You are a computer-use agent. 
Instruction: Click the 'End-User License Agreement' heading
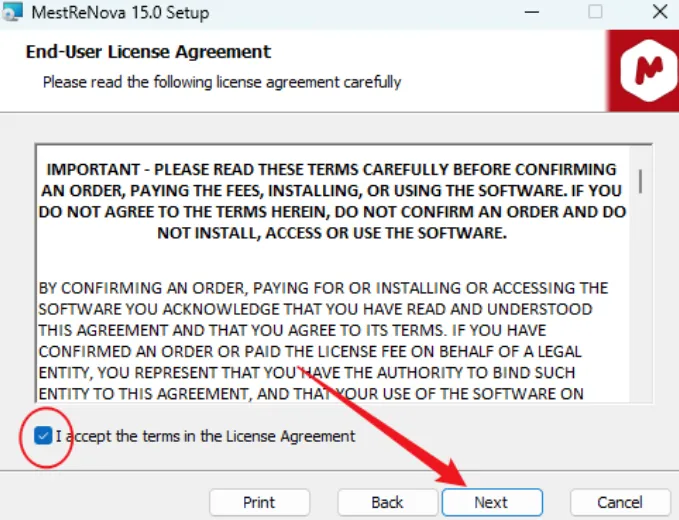tap(148, 52)
